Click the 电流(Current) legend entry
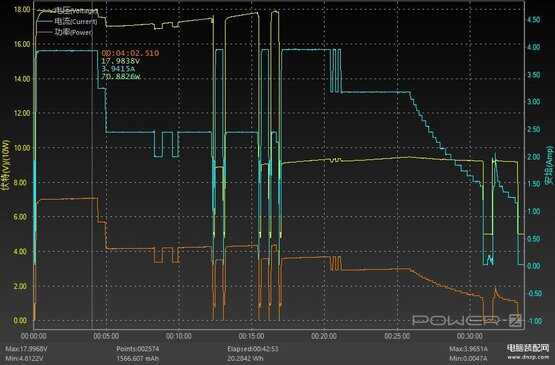This screenshot has width=555, height=365. click(x=67, y=21)
